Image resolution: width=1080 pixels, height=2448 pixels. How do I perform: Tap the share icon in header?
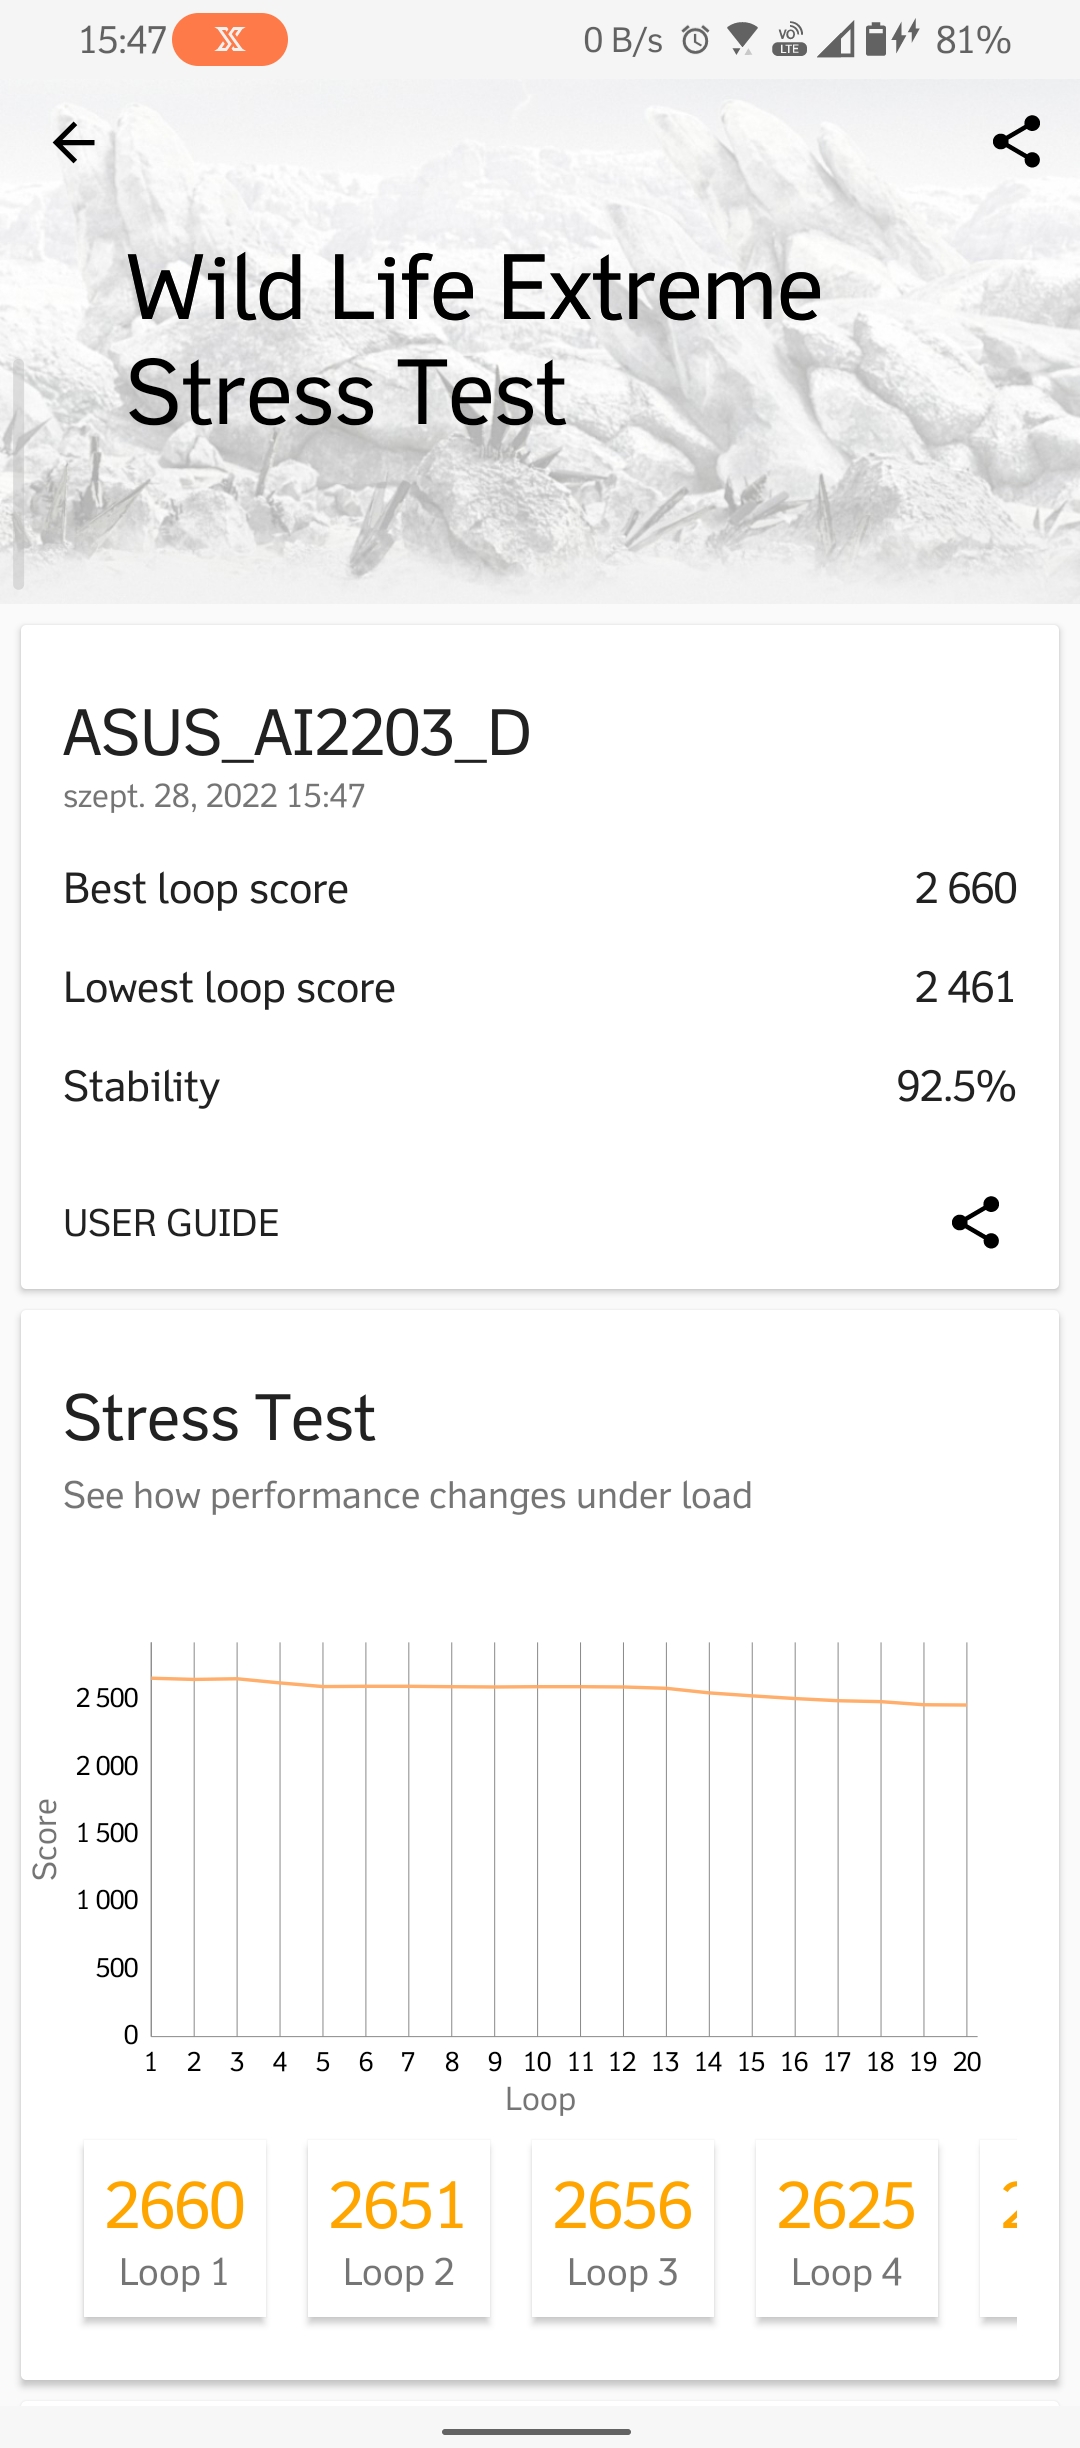pos(1016,142)
